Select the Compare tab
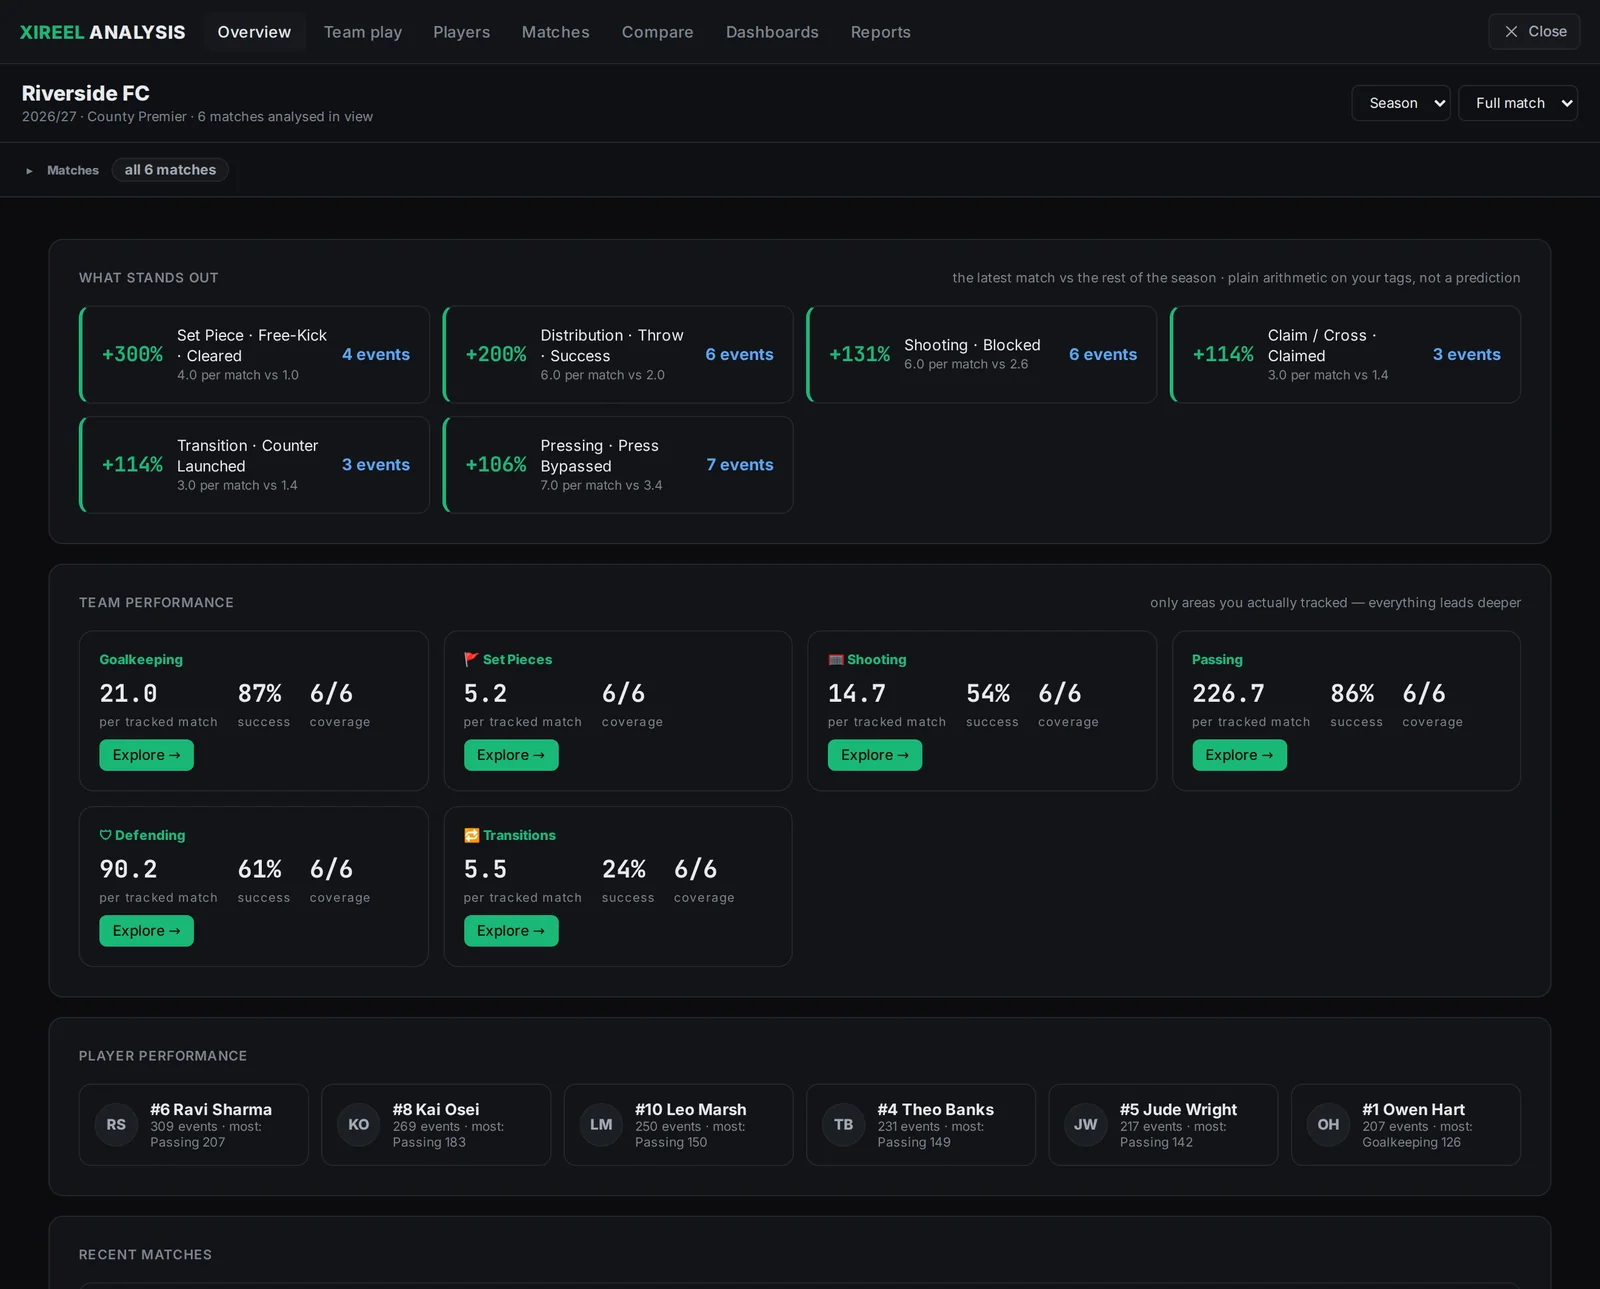The height and width of the screenshot is (1289, 1600). pos(658,32)
